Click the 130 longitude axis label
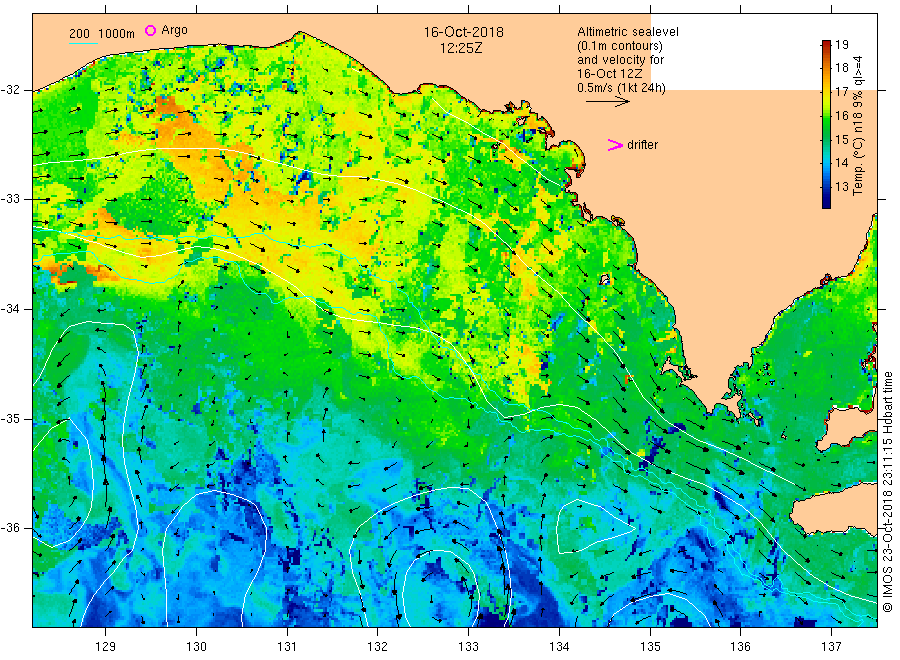 click(196, 646)
